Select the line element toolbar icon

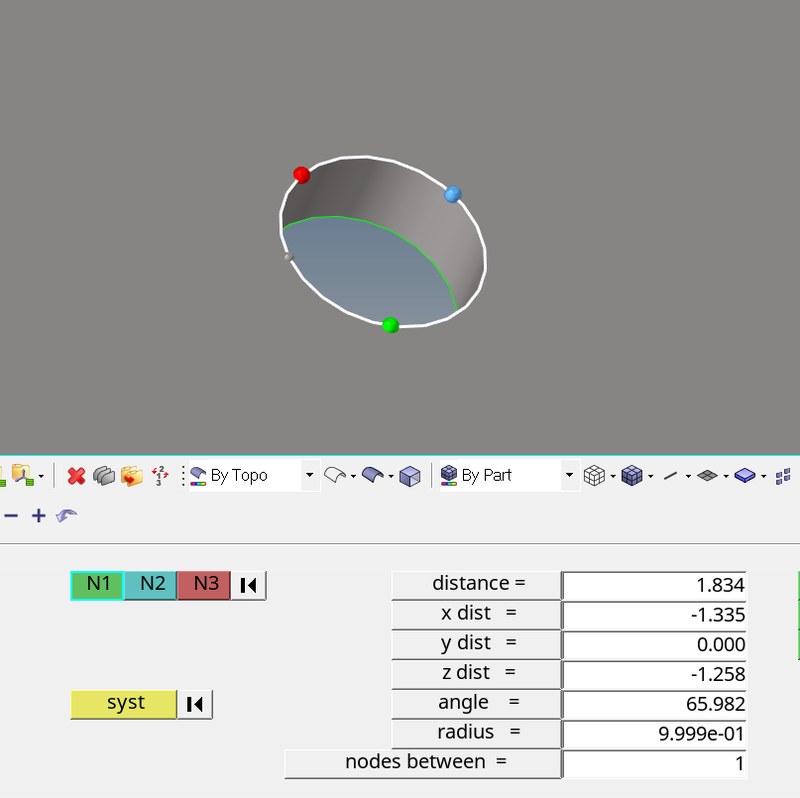(672, 475)
